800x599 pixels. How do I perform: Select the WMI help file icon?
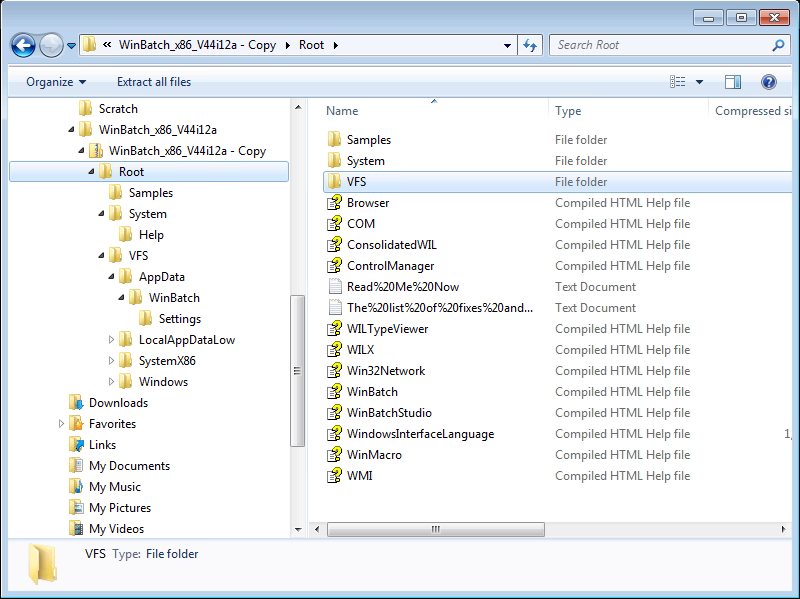(335, 476)
